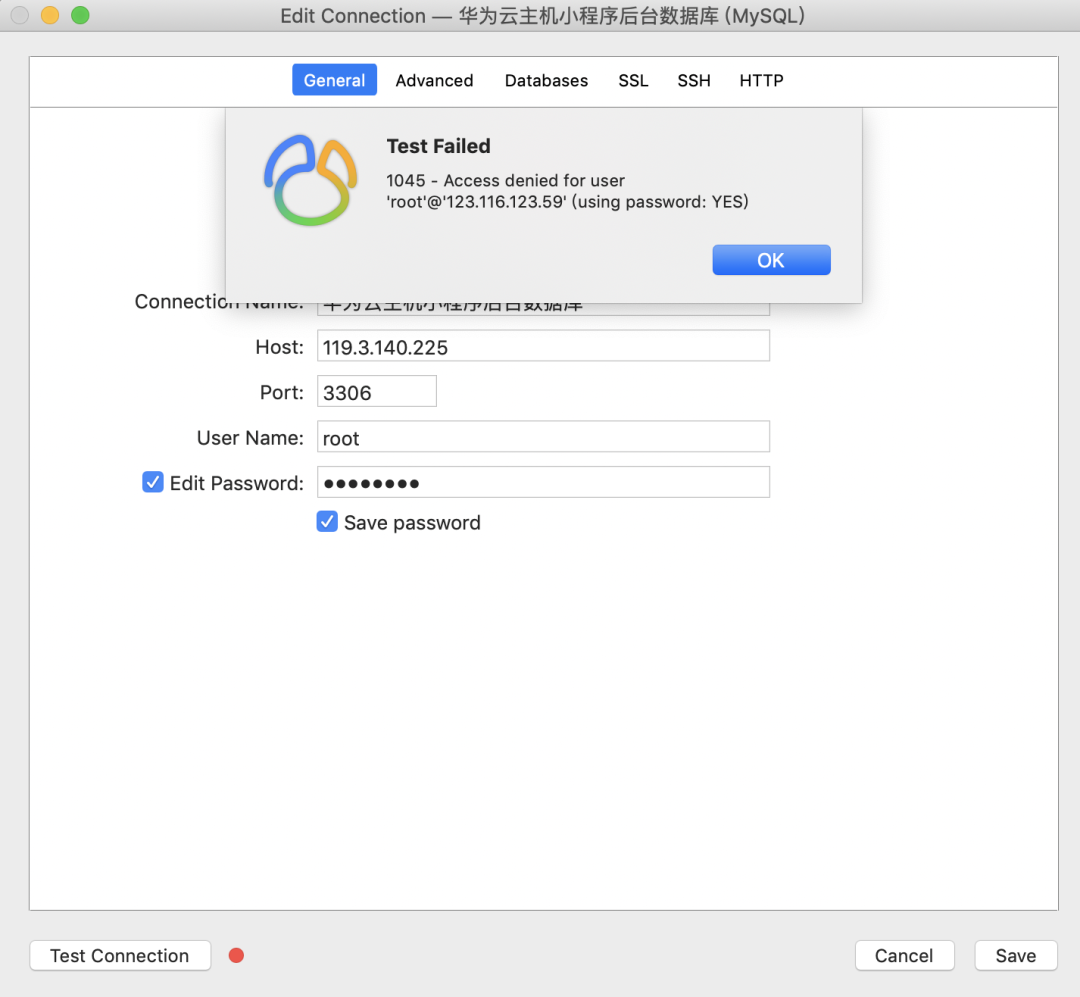Click the 'User Name:' label
Image resolution: width=1080 pixels, height=997 pixels.
[x=250, y=438]
